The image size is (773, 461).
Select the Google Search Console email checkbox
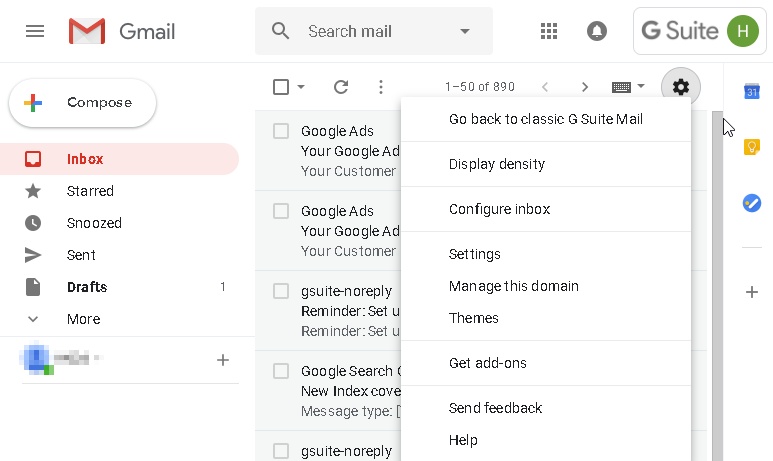(281, 371)
